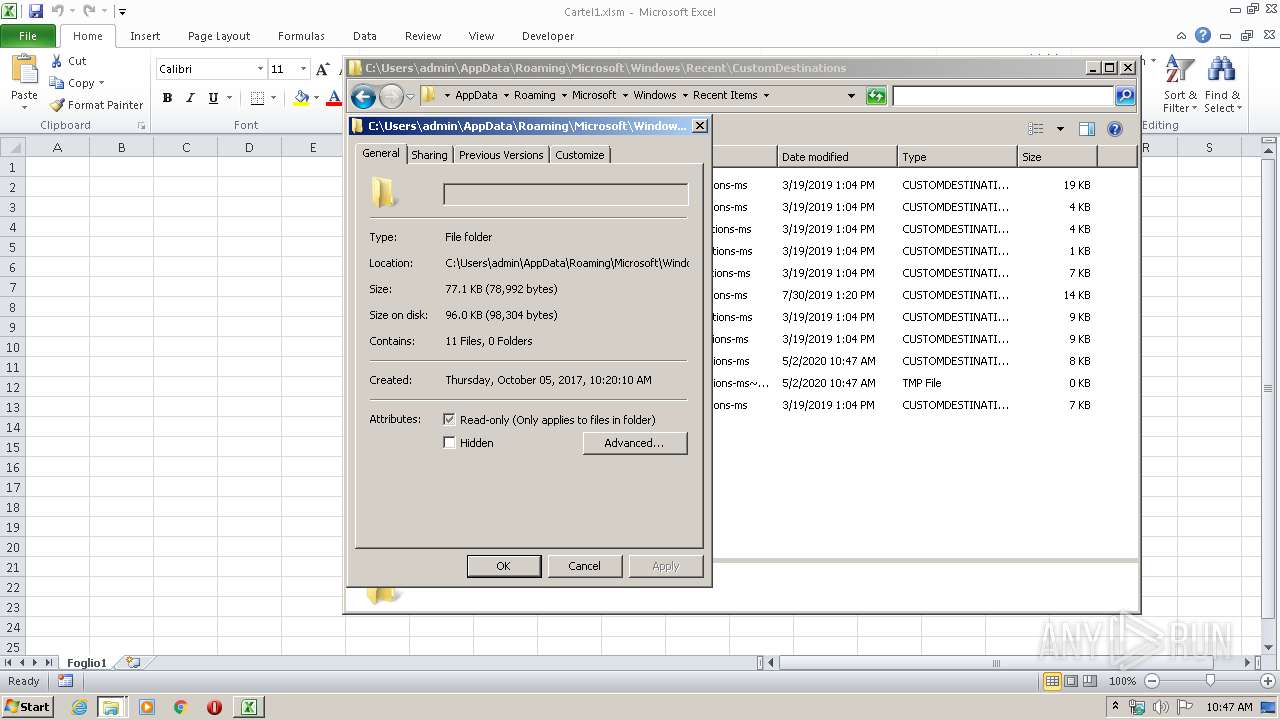Screen dimensions: 1280x720
Task: Open the Sharing tab in Properties dialog
Action: [429, 155]
